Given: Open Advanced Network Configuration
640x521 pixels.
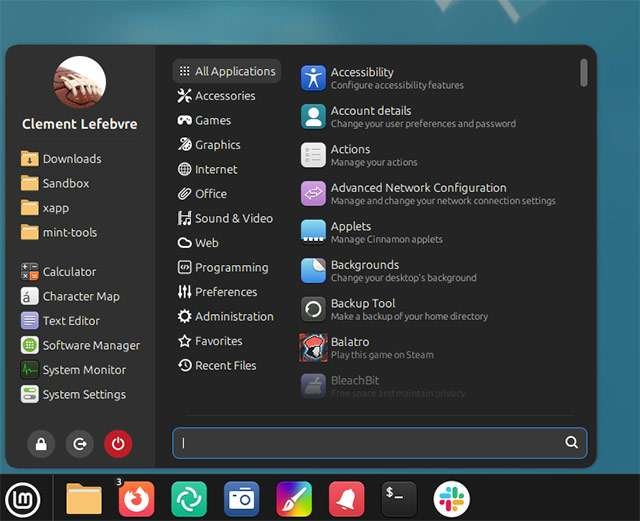Looking at the screenshot, I should 437,194.
